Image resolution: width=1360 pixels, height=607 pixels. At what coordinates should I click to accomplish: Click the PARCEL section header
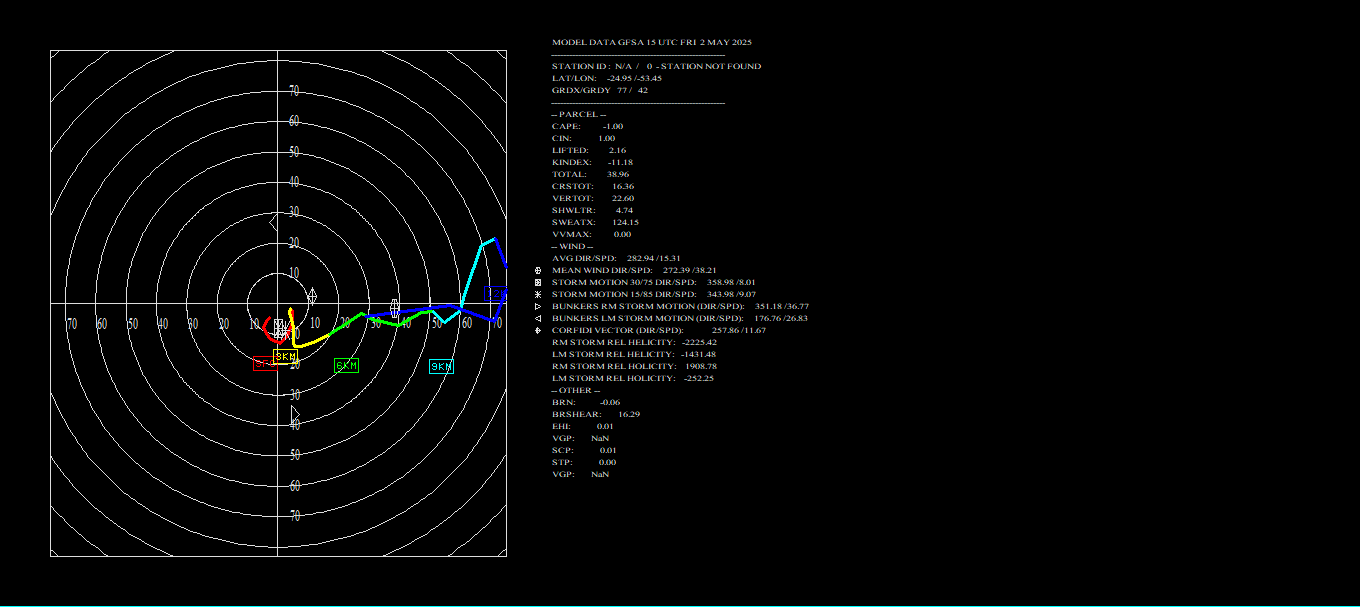click(578, 114)
